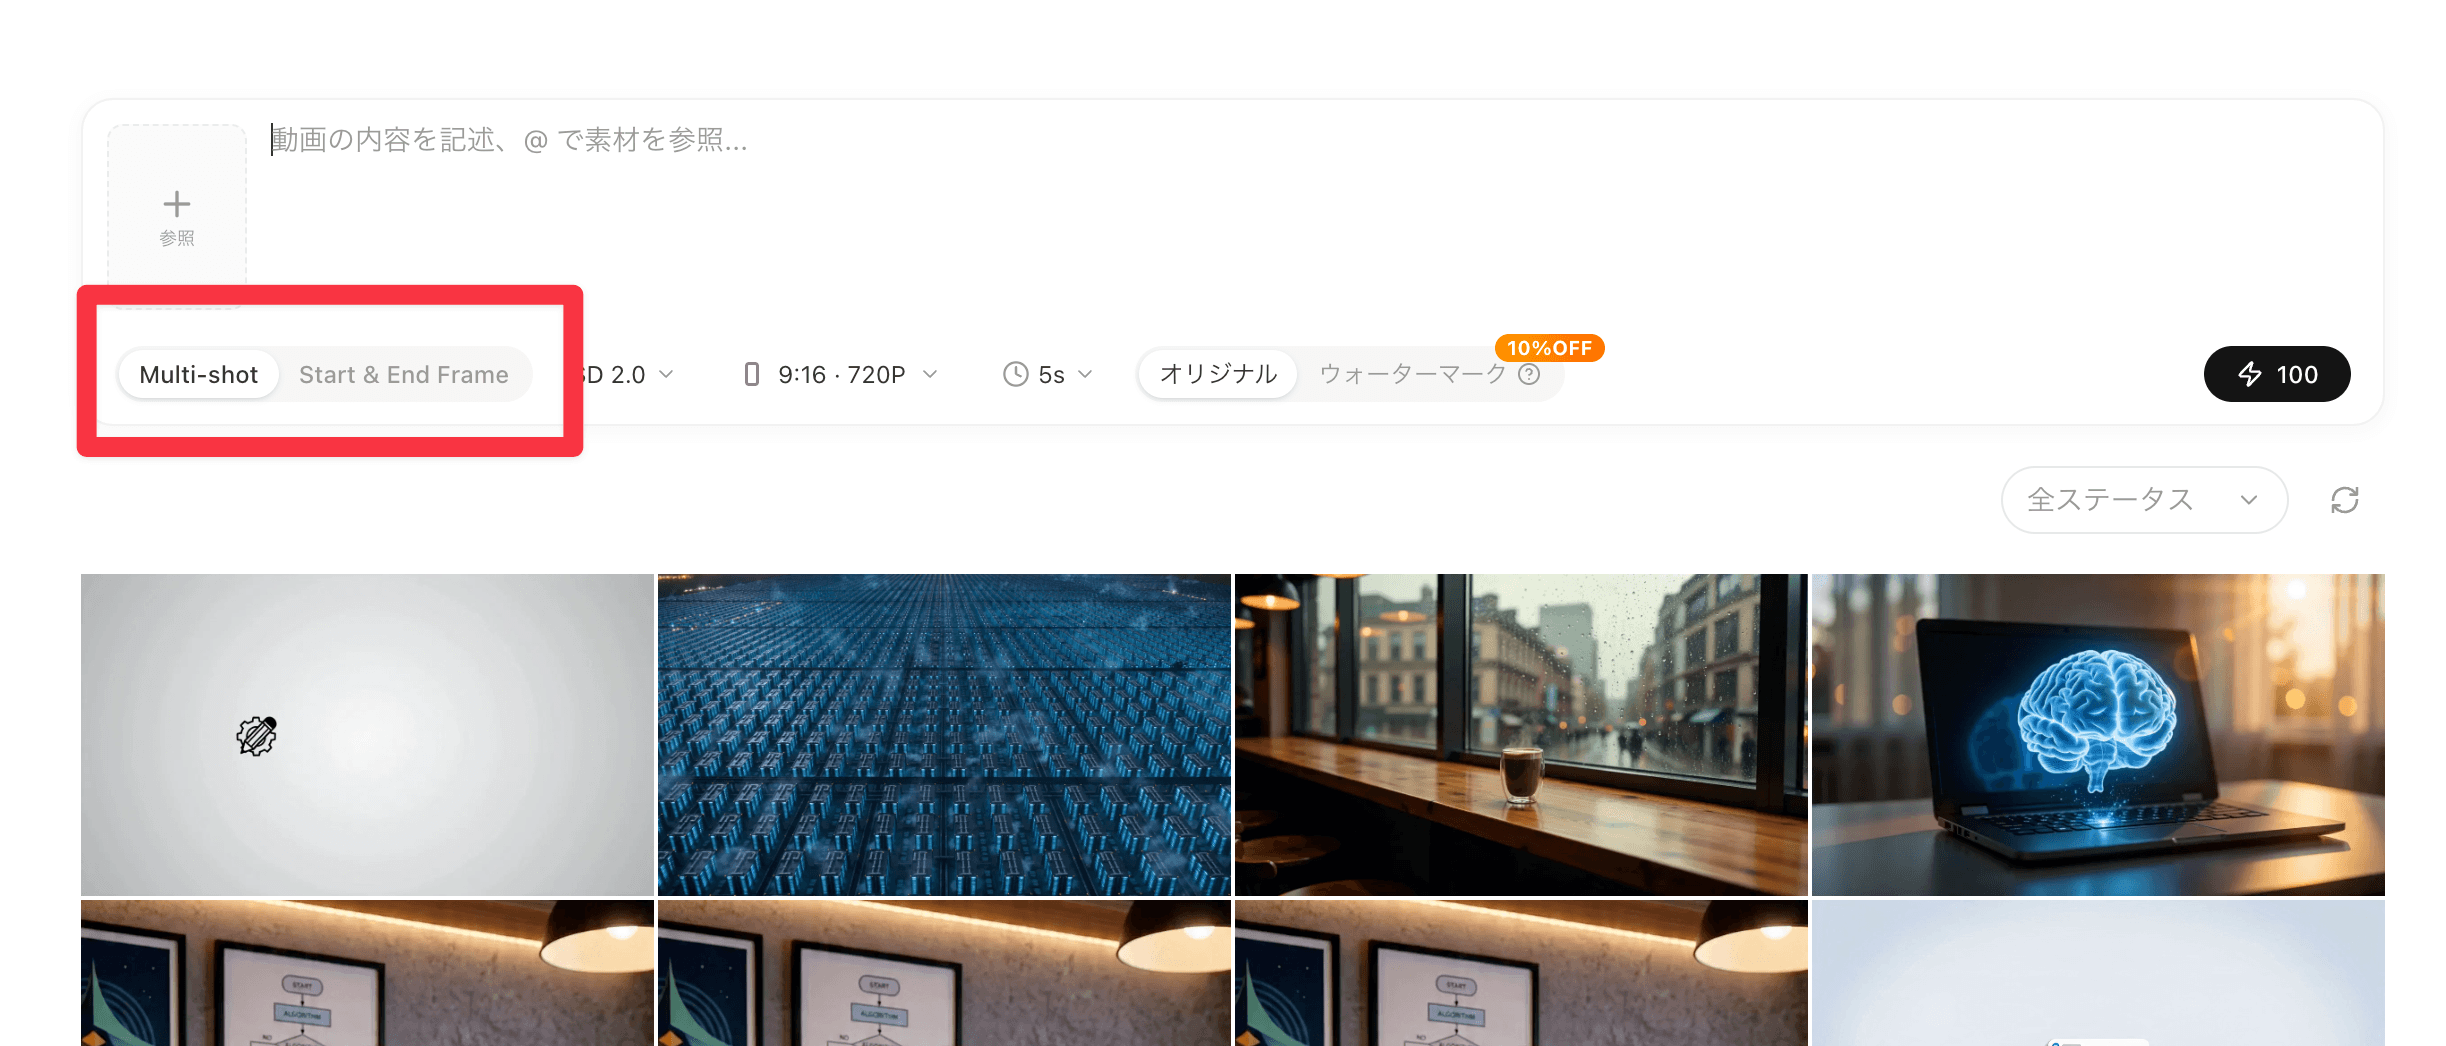Choose the オリジナル output option
Screen dimensions: 2446x1046
pyautogui.click(x=1218, y=374)
